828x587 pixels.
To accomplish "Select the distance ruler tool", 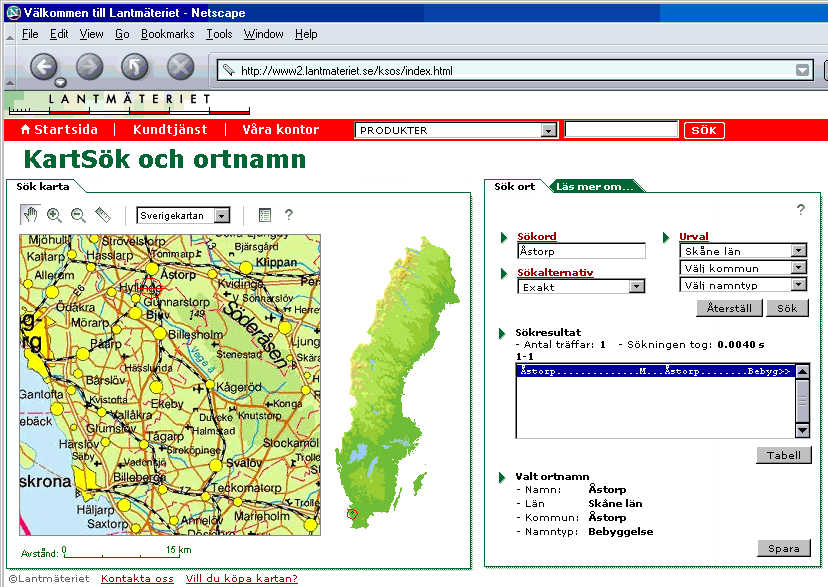I will tap(102, 215).
